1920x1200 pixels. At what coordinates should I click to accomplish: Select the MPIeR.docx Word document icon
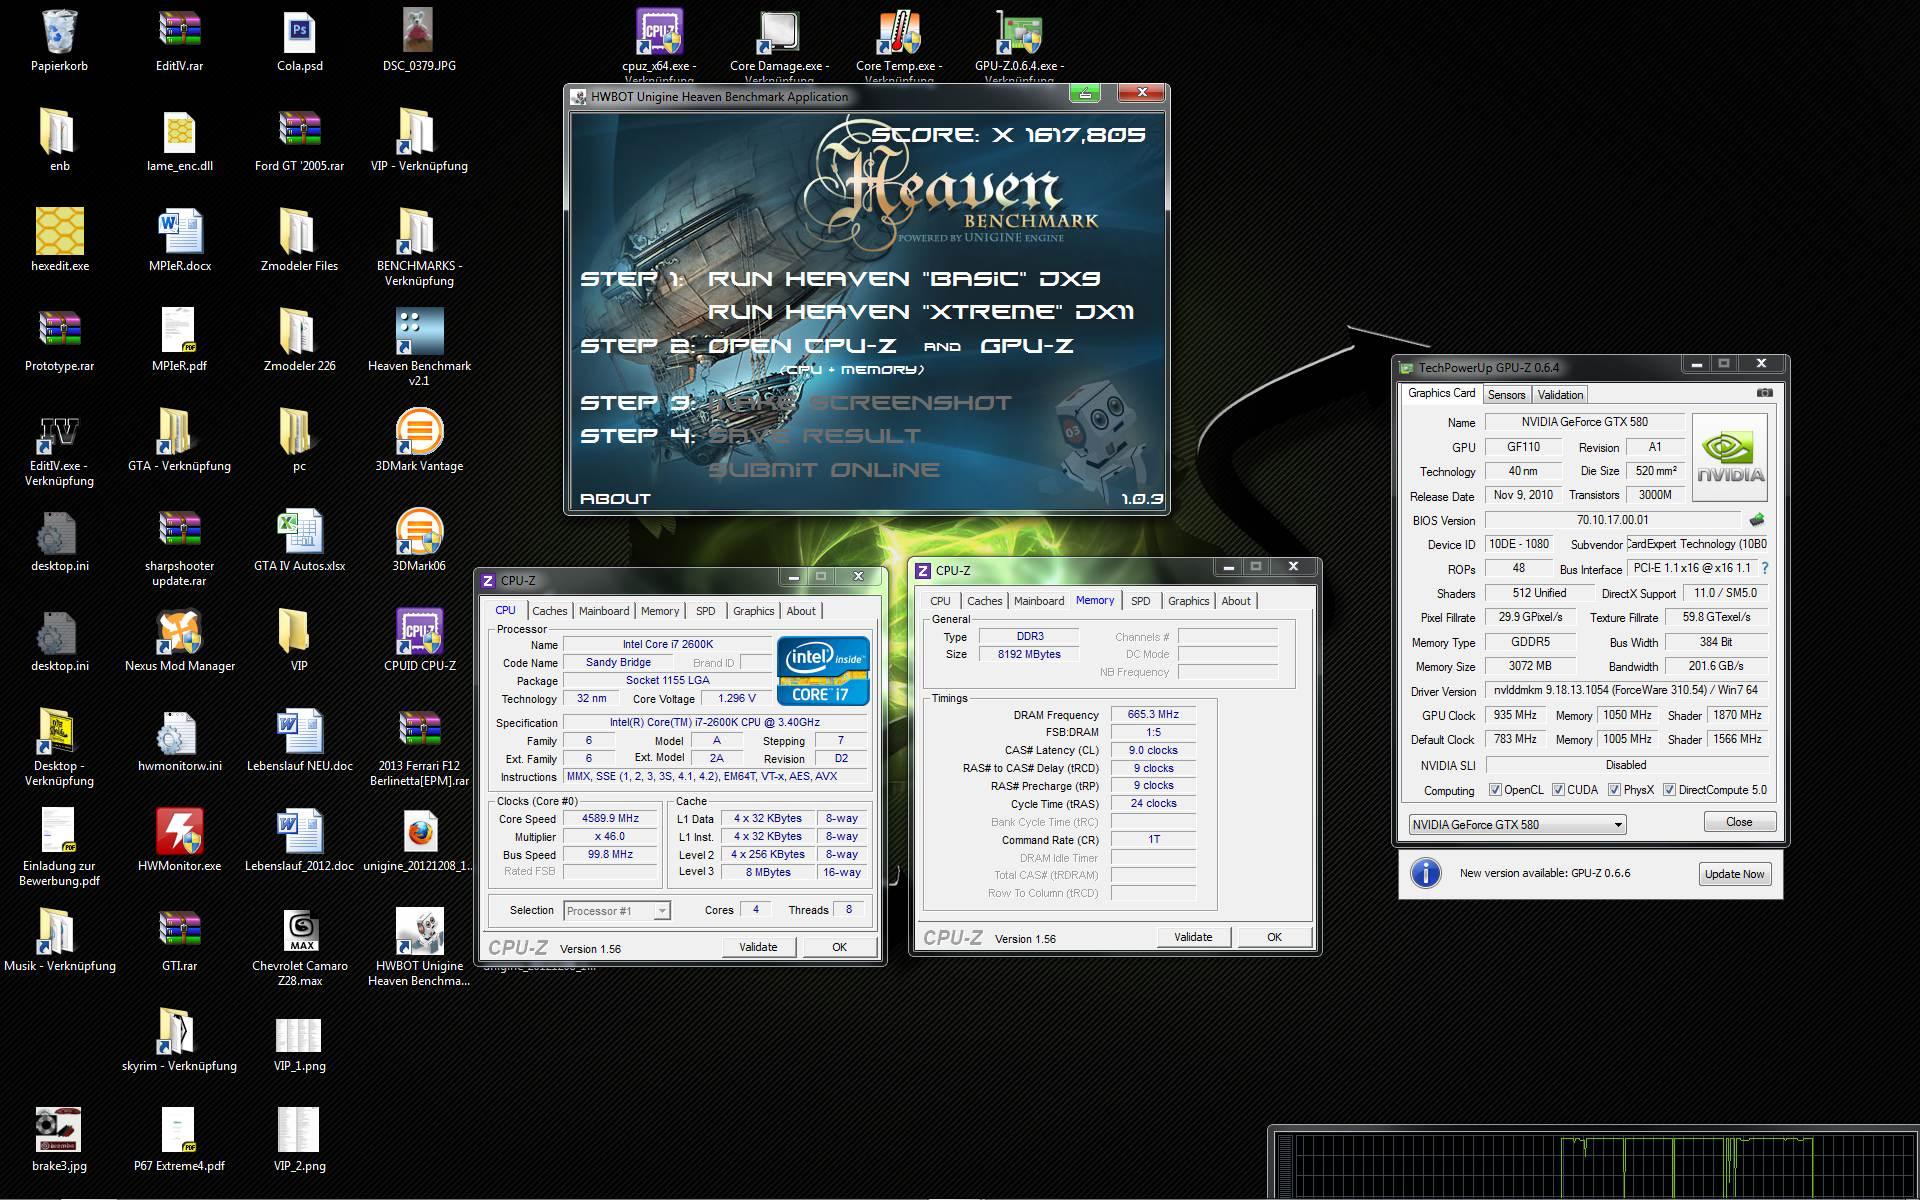tap(179, 232)
